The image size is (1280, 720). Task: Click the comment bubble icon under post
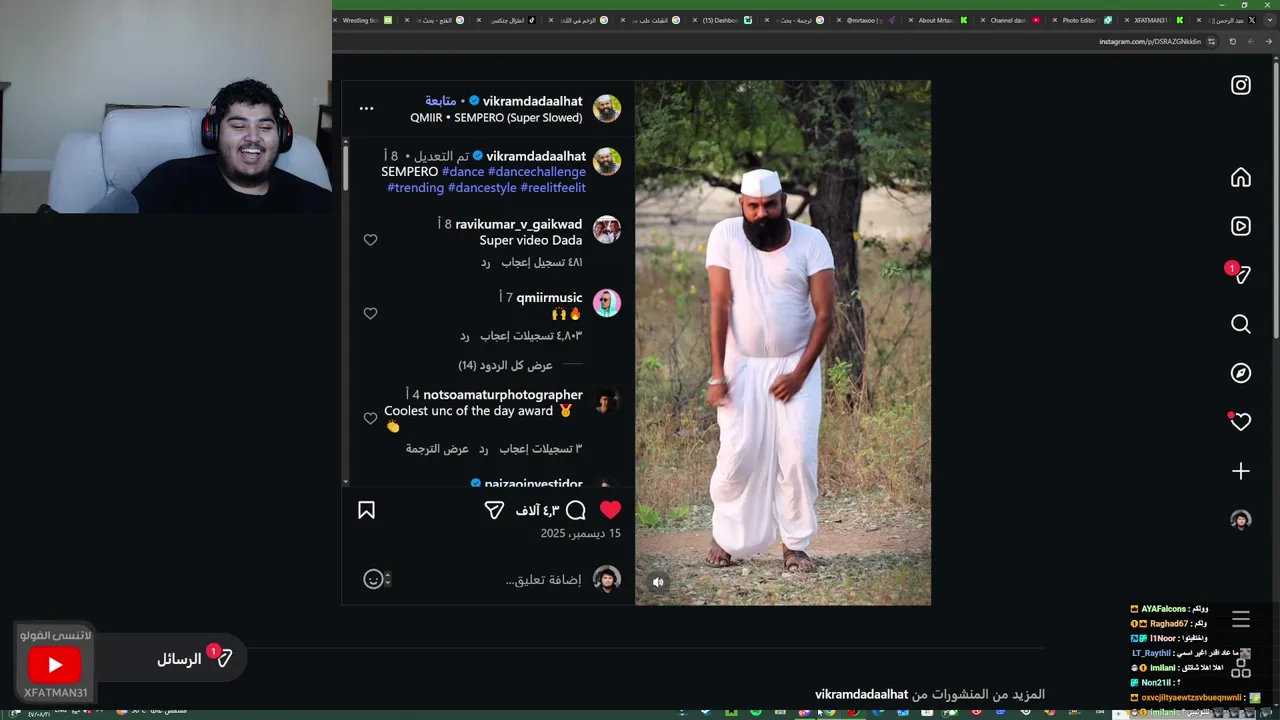pos(576,510)
